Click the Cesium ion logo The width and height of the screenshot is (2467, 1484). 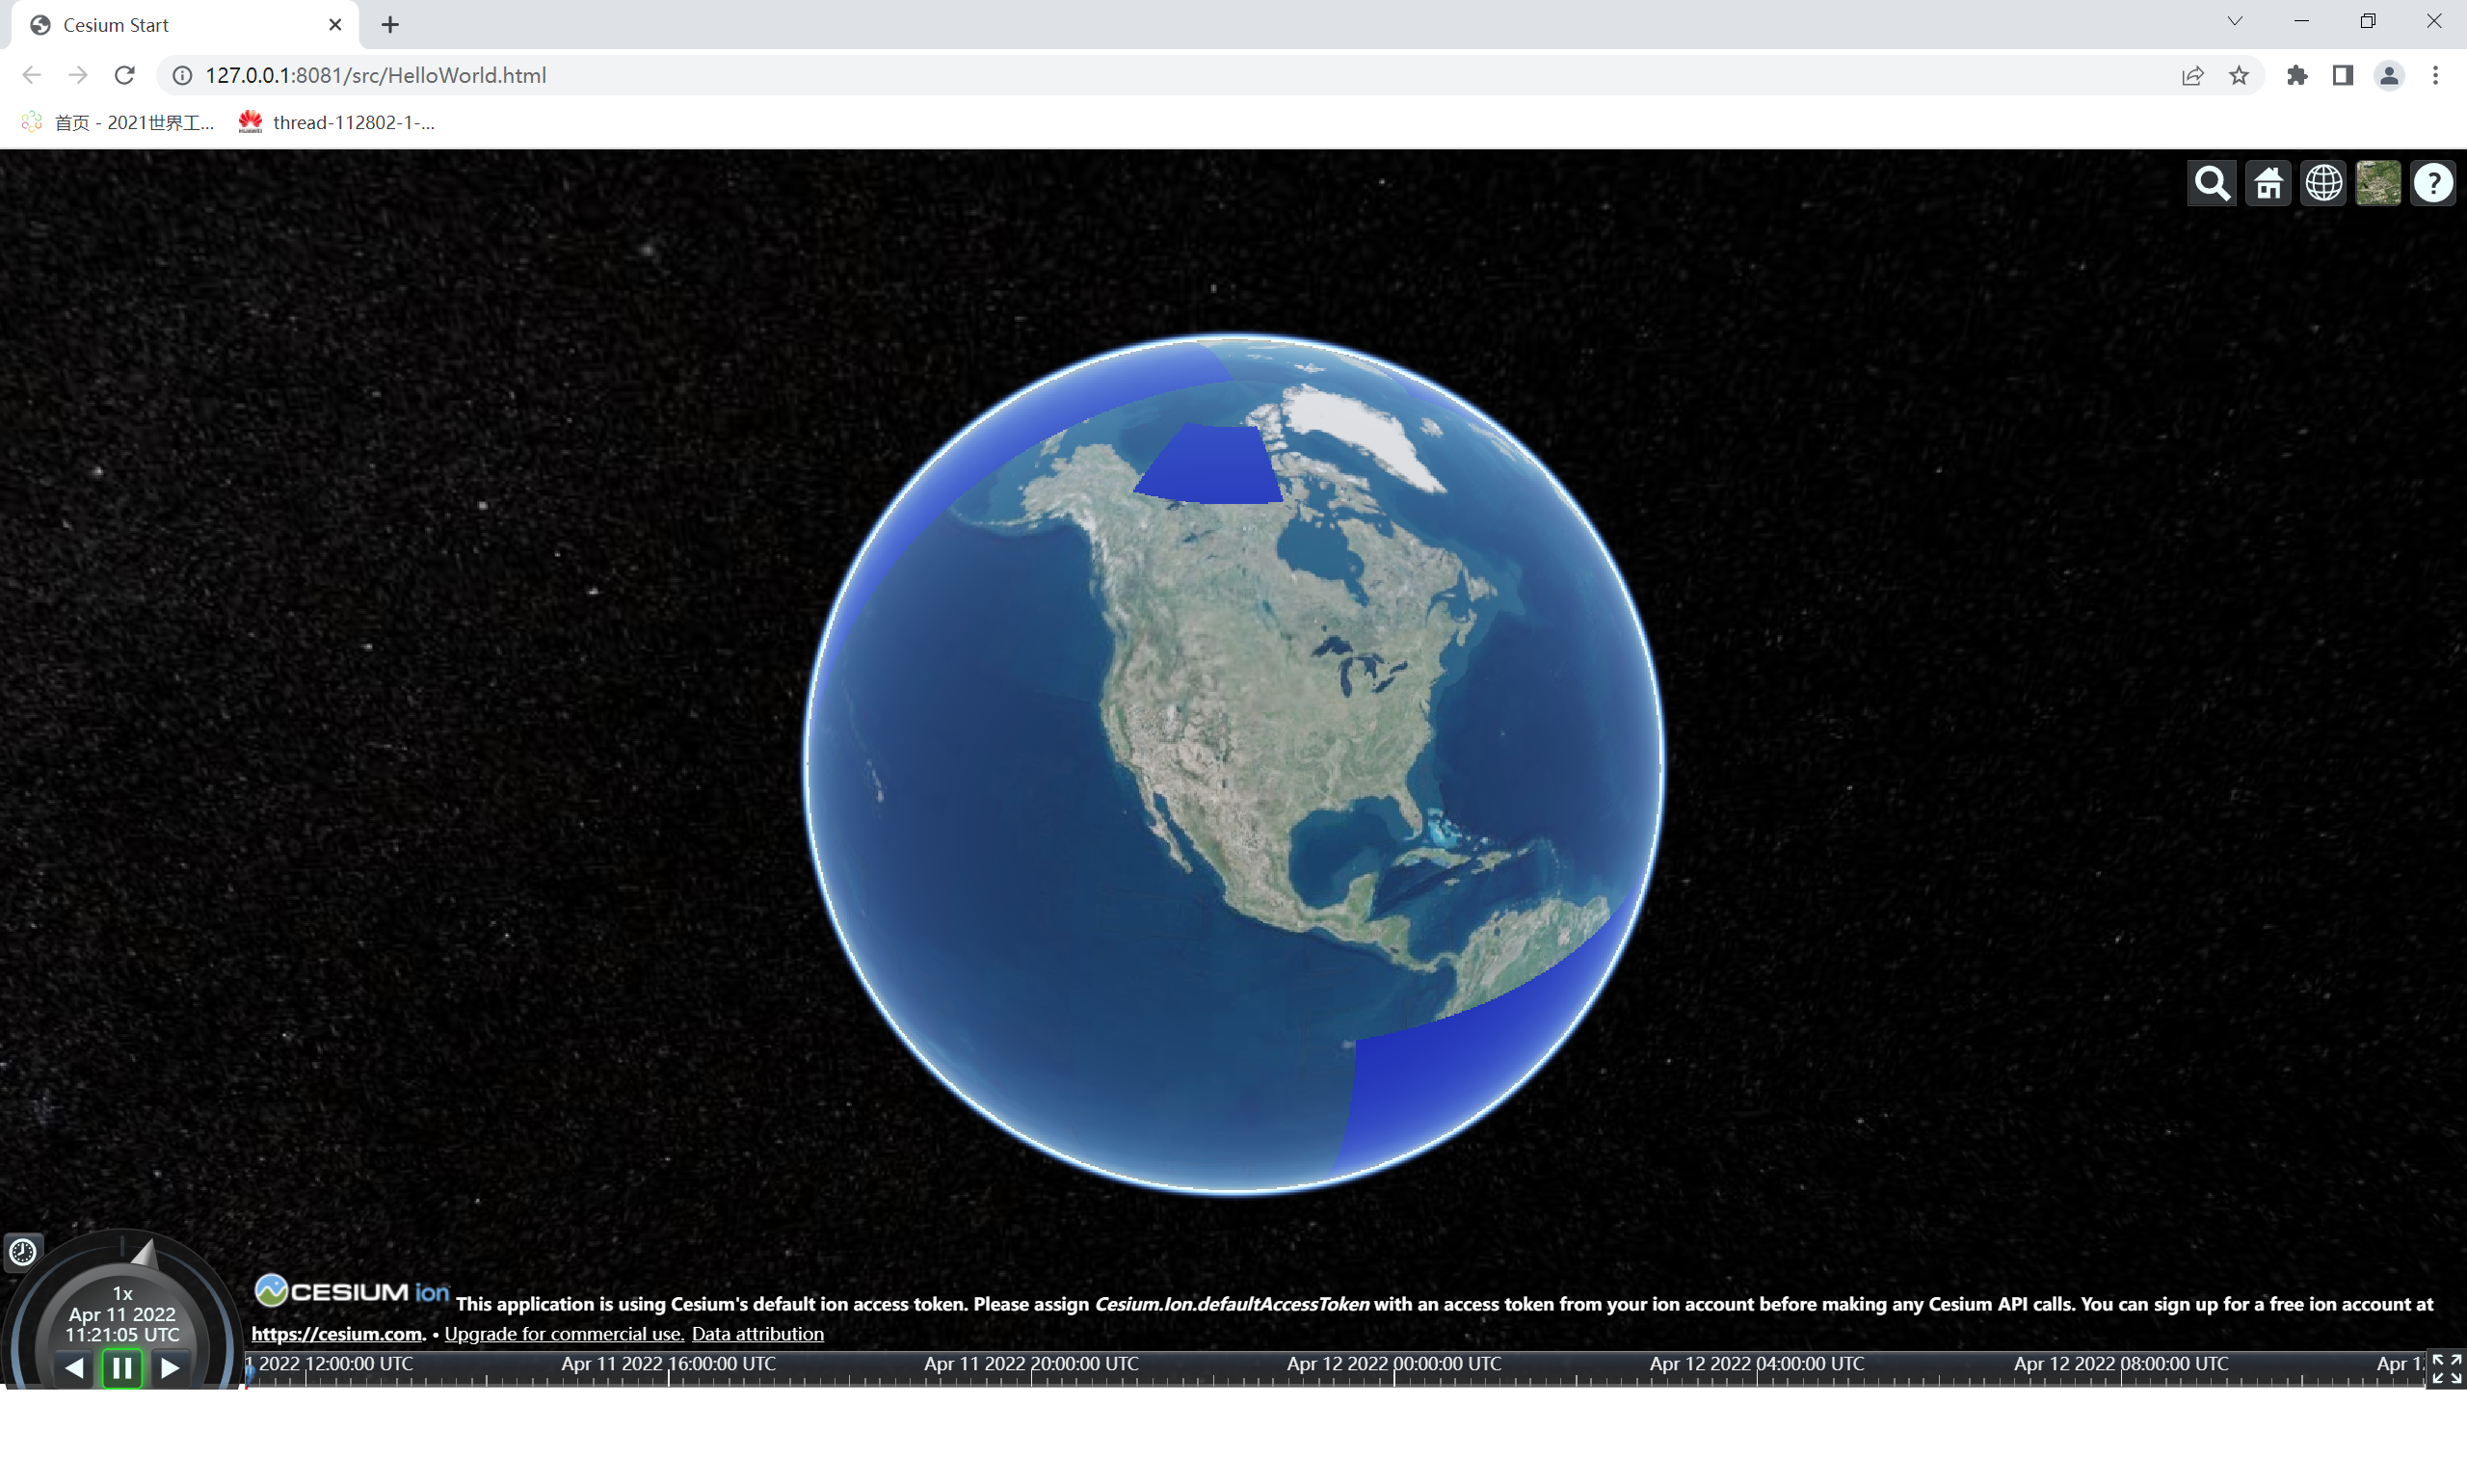[351, 1291]
